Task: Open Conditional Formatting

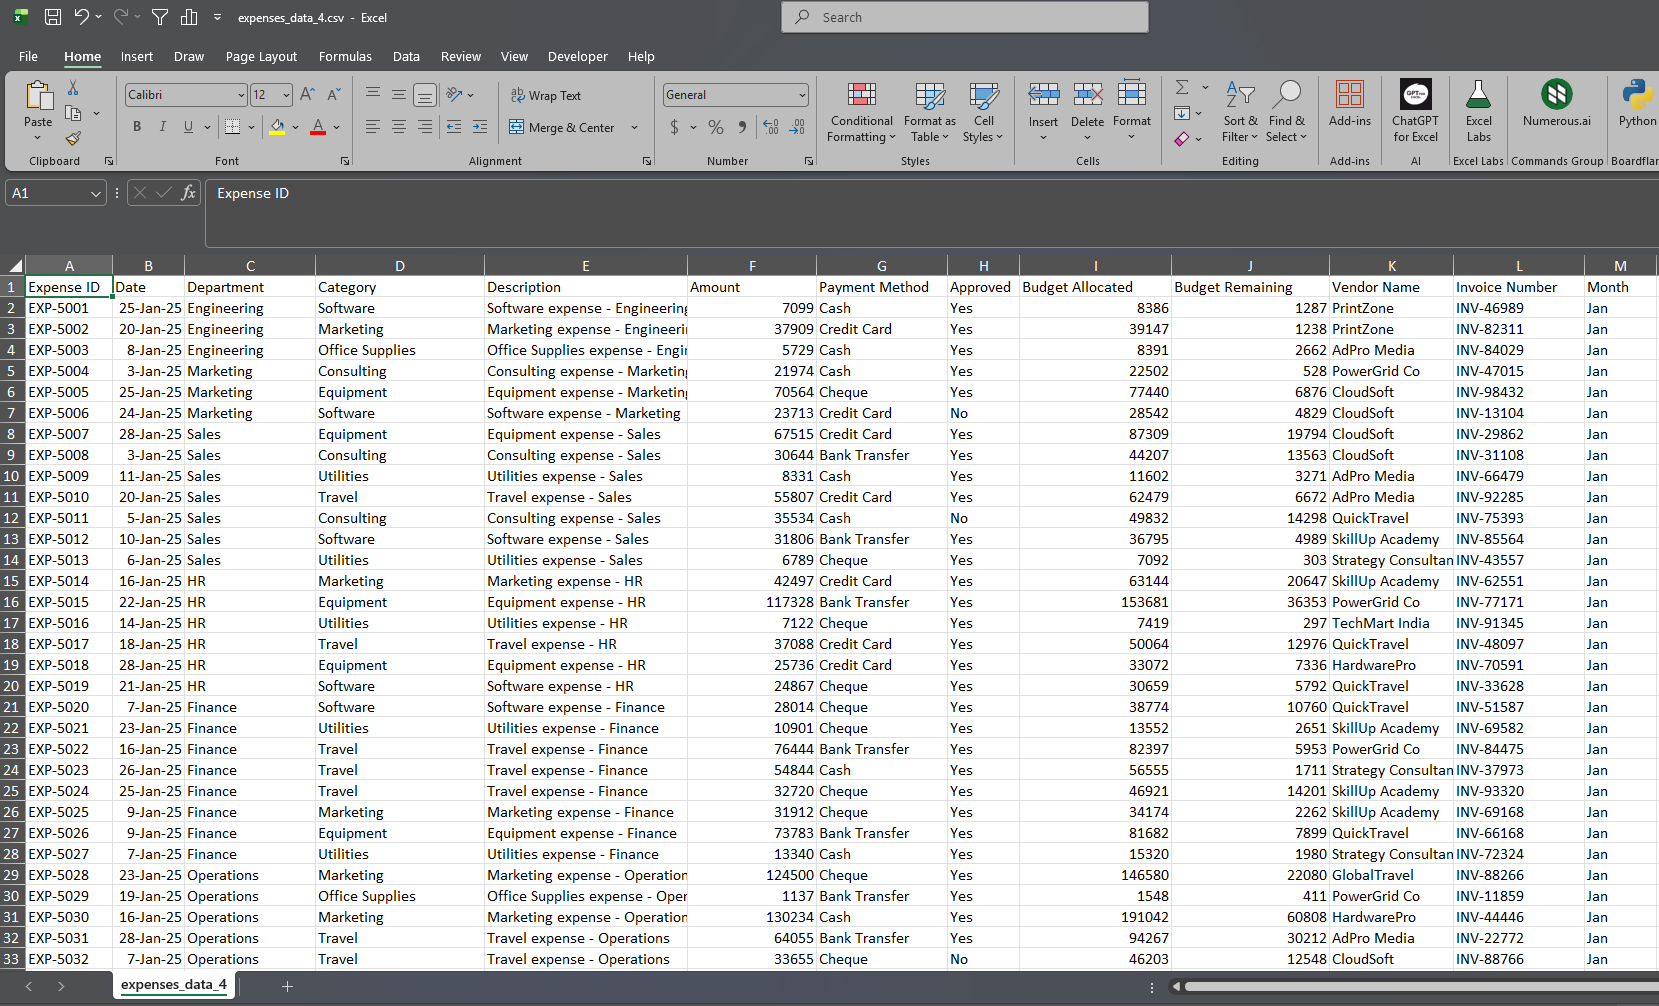Action: click(861, 112)
